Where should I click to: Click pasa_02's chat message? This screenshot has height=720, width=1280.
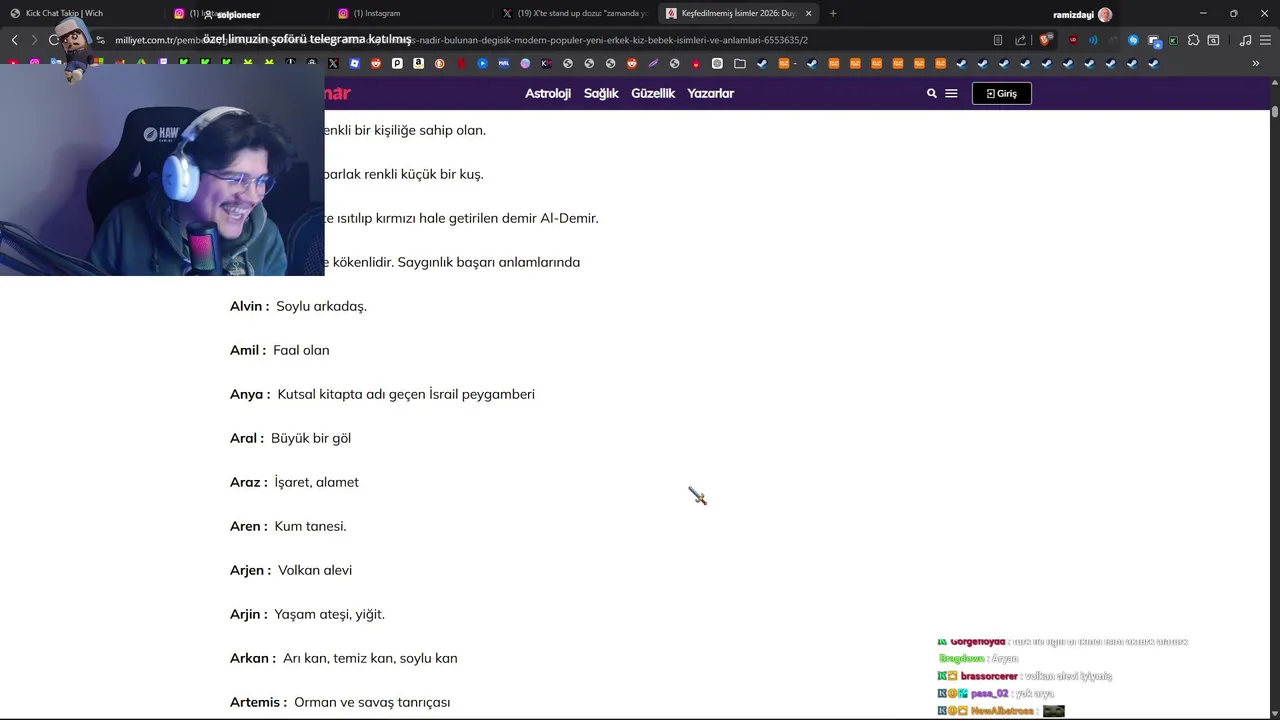(996, 693)
